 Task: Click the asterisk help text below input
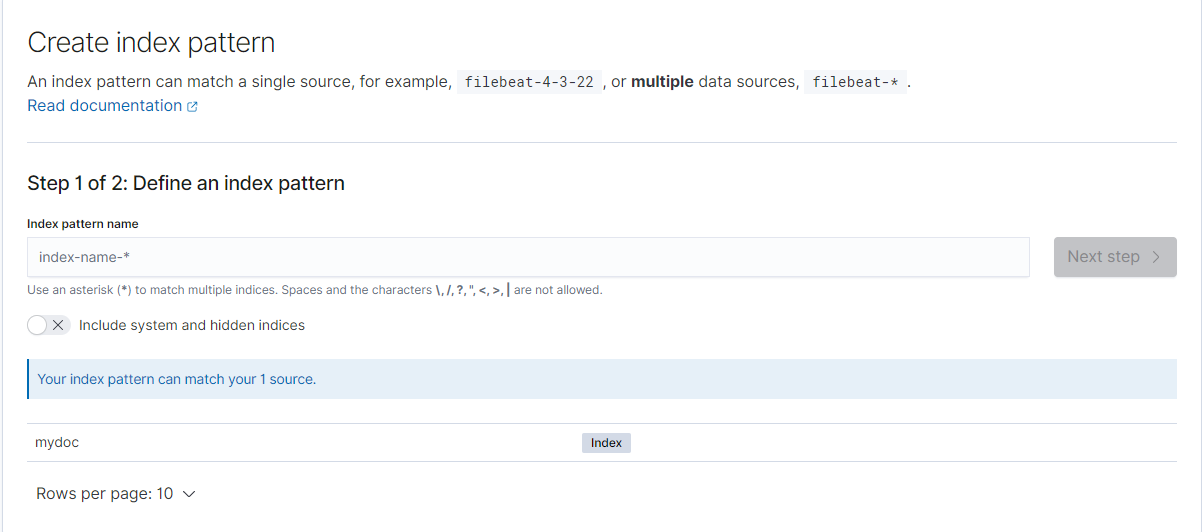(x=315, y=290)
